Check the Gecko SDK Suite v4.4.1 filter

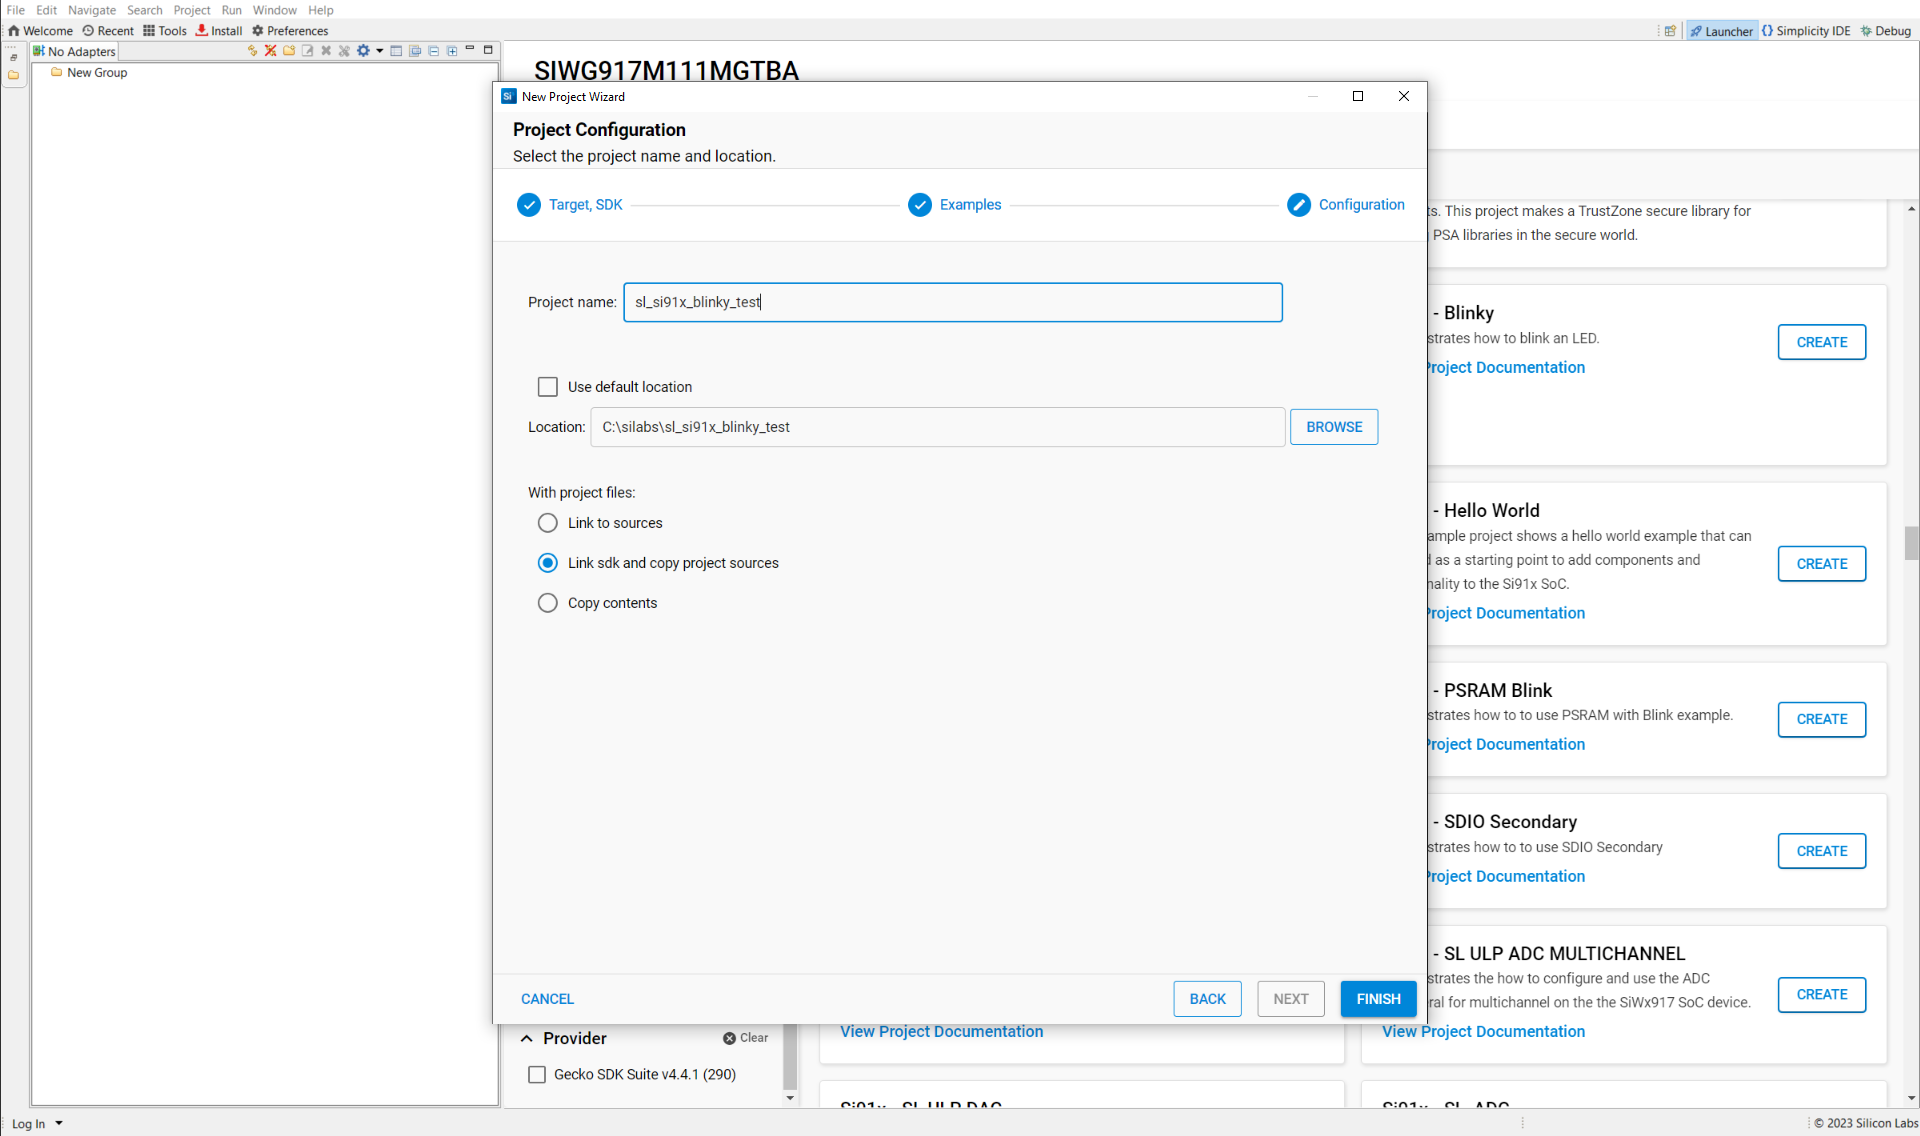[x=537, y=1074]
